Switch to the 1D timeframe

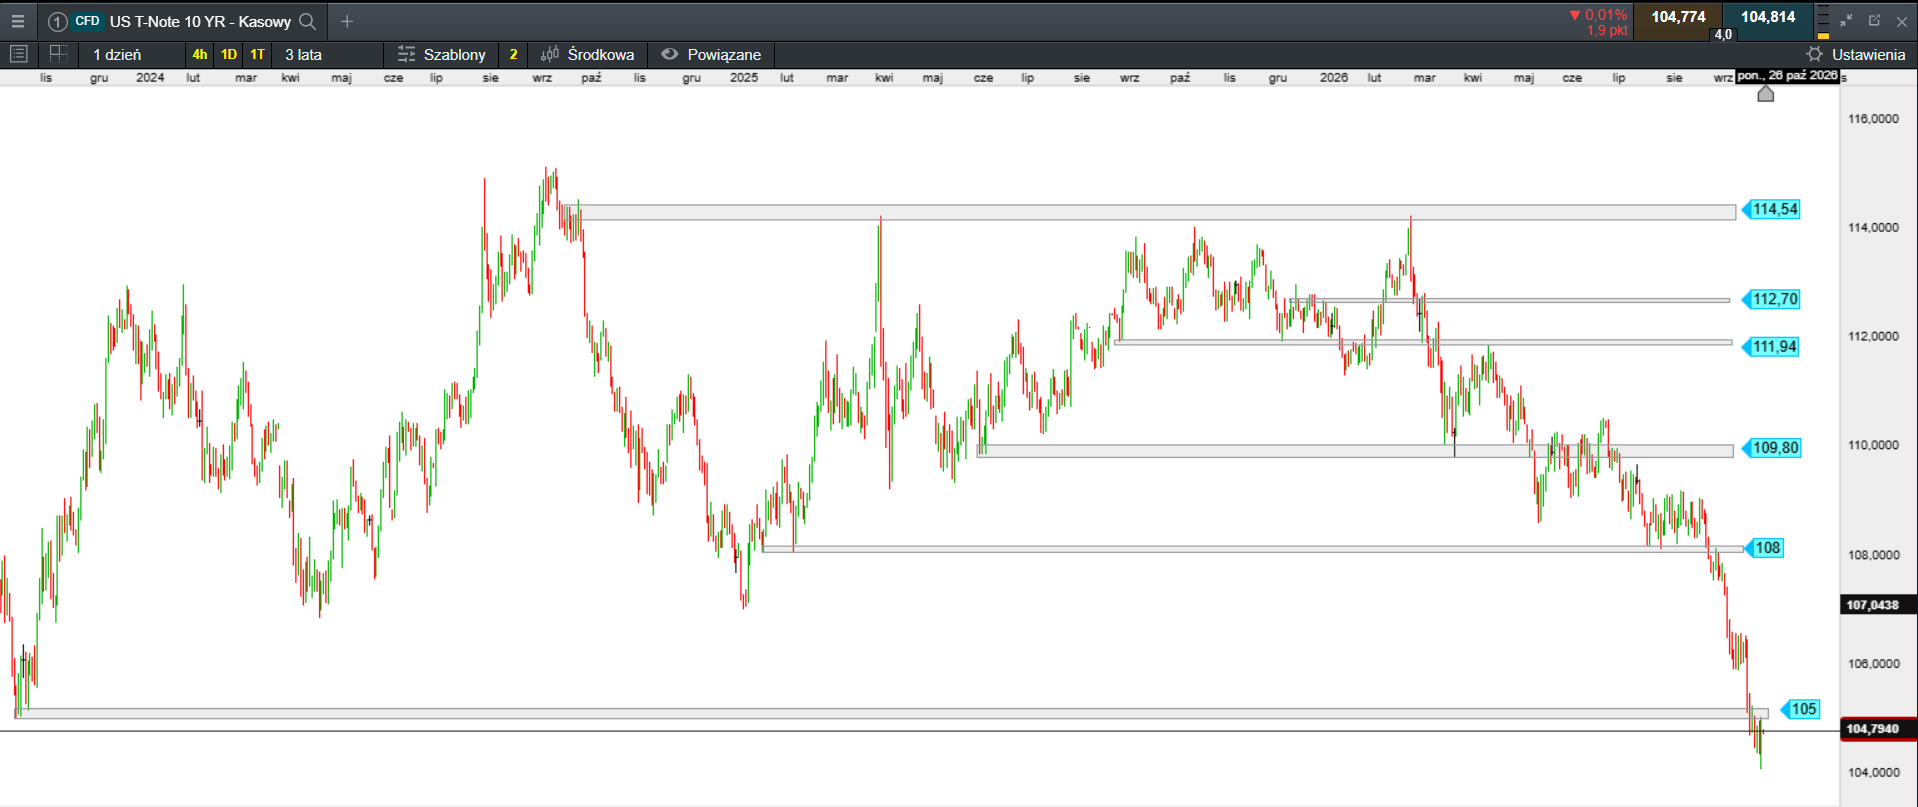tap(229, 54)
